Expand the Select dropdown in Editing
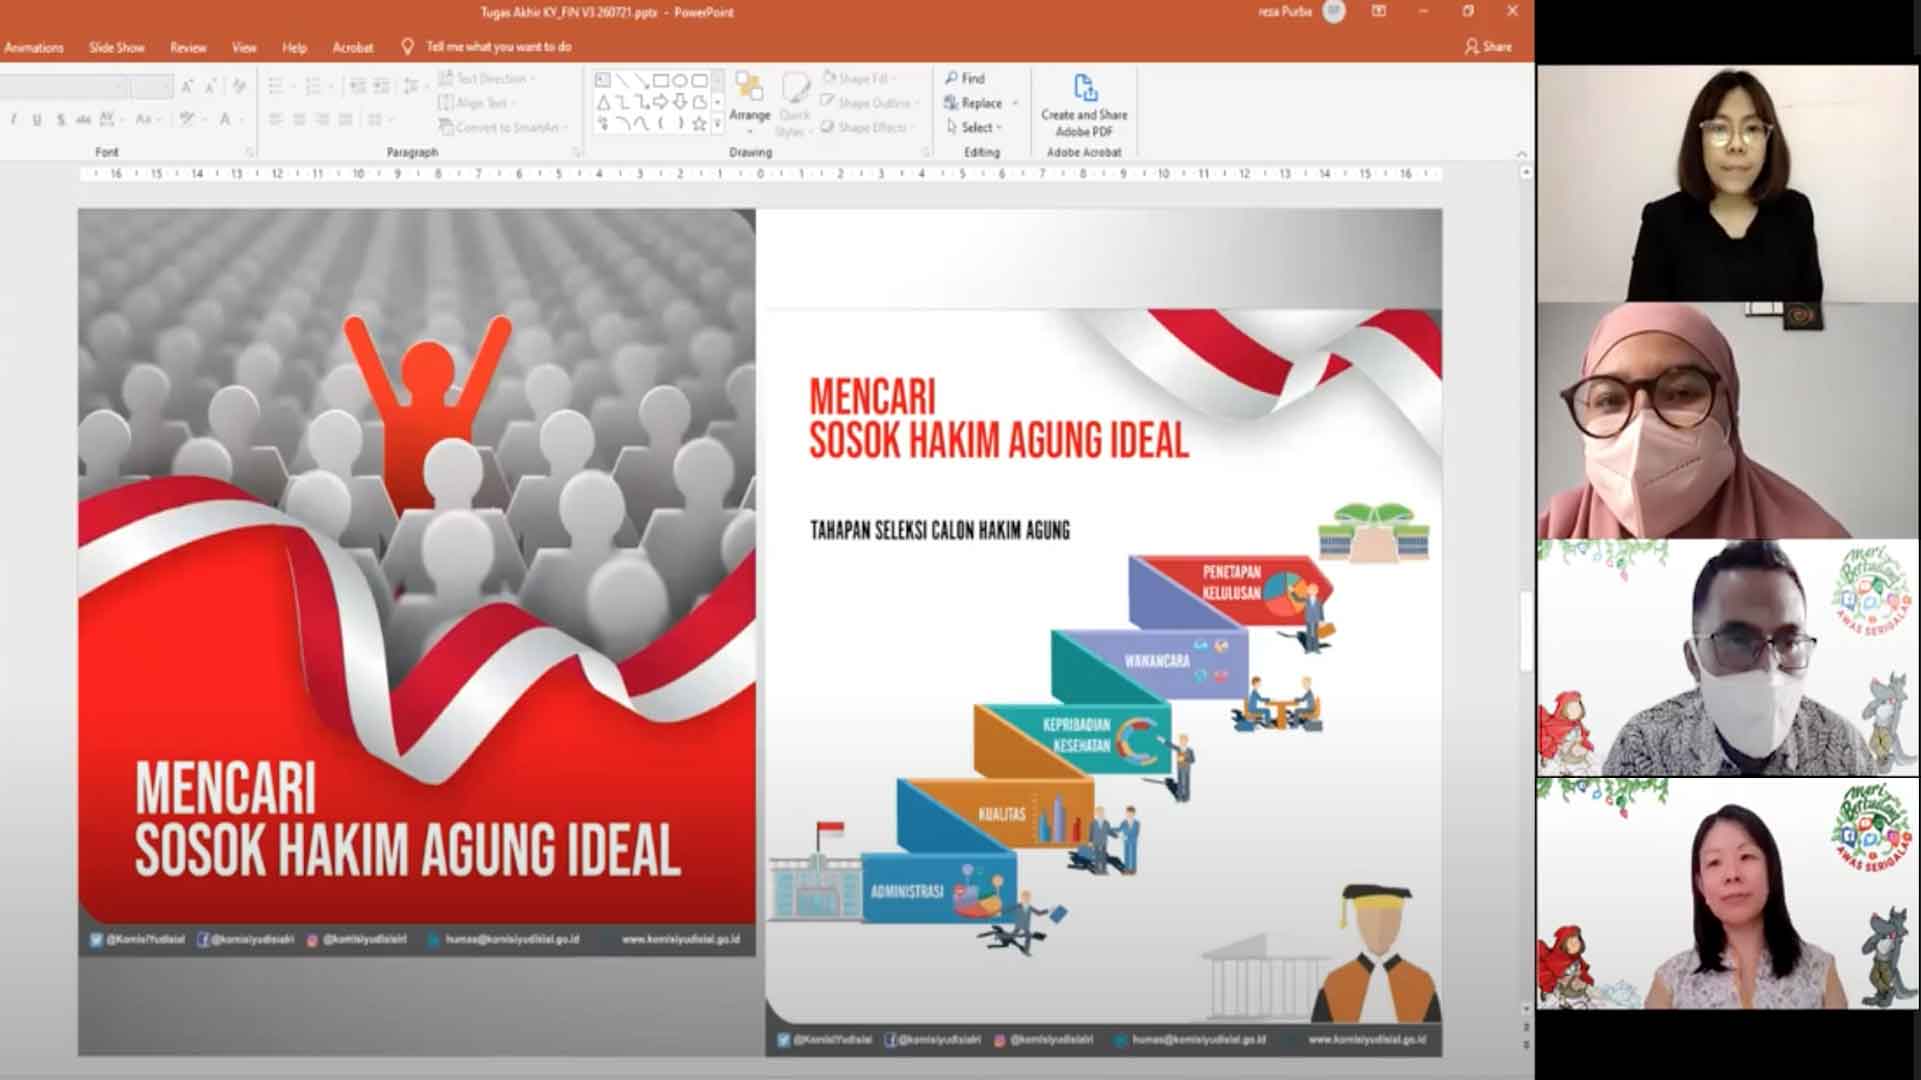This screenshot has width=1921, height=1080. pos(999,128)
